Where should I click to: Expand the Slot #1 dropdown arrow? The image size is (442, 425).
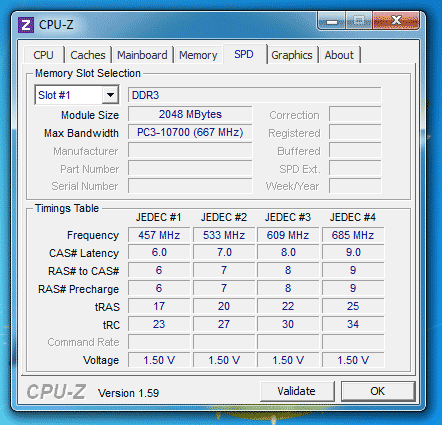coord(110,95)
